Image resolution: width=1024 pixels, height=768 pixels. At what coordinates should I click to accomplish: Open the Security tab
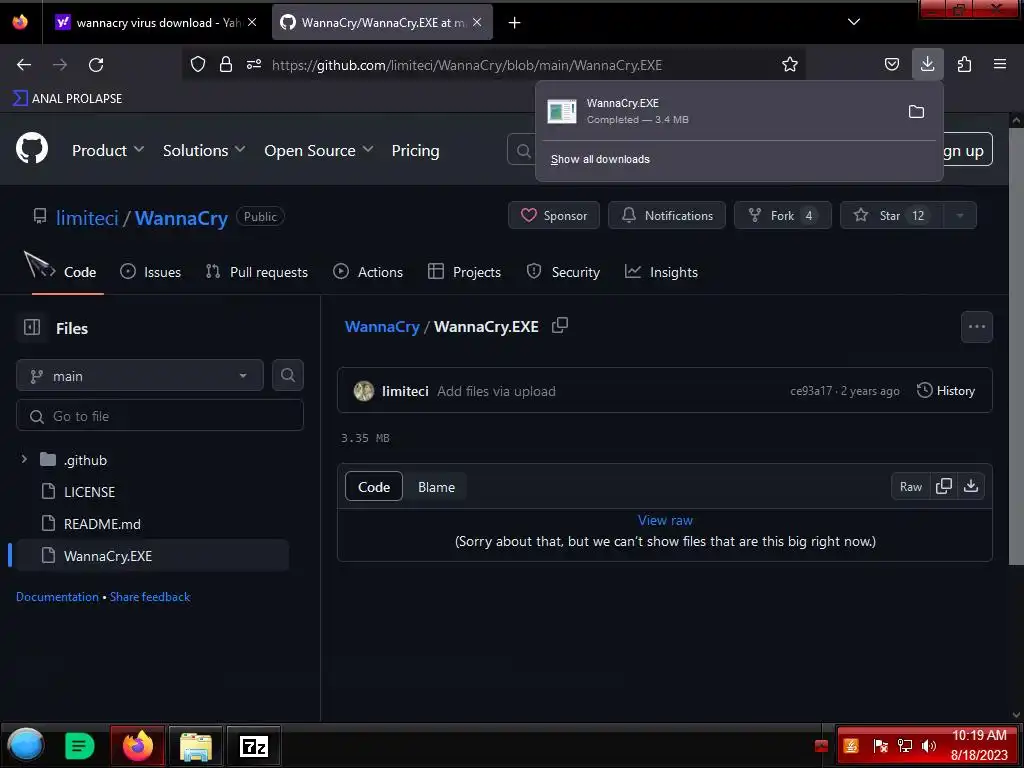coord(563,272)
